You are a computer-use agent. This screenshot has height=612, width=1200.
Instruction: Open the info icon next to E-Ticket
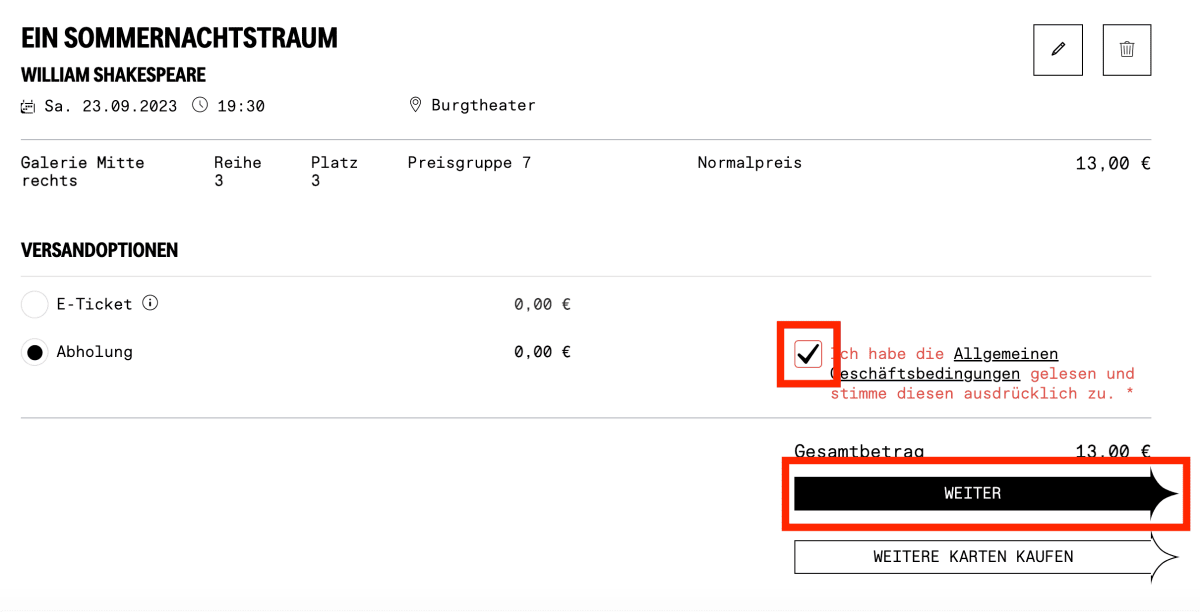150,303
